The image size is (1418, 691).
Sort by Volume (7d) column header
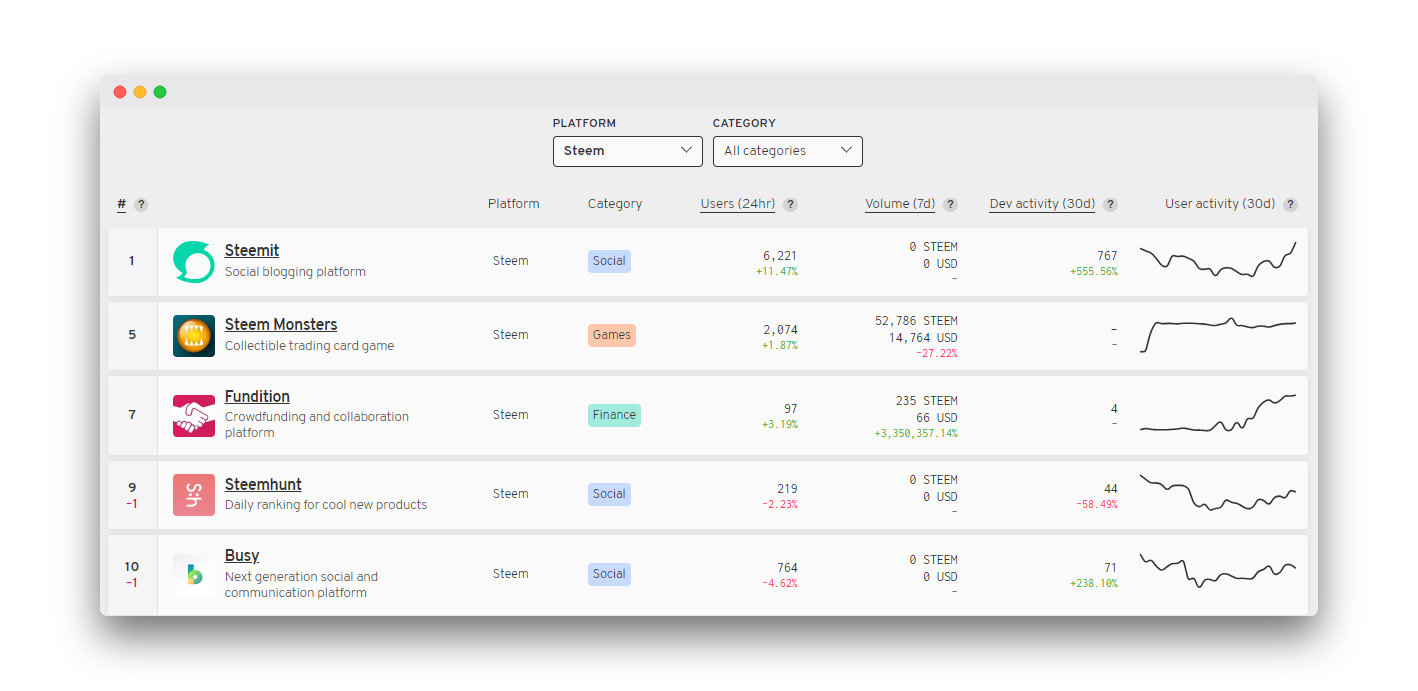[900, 204]
